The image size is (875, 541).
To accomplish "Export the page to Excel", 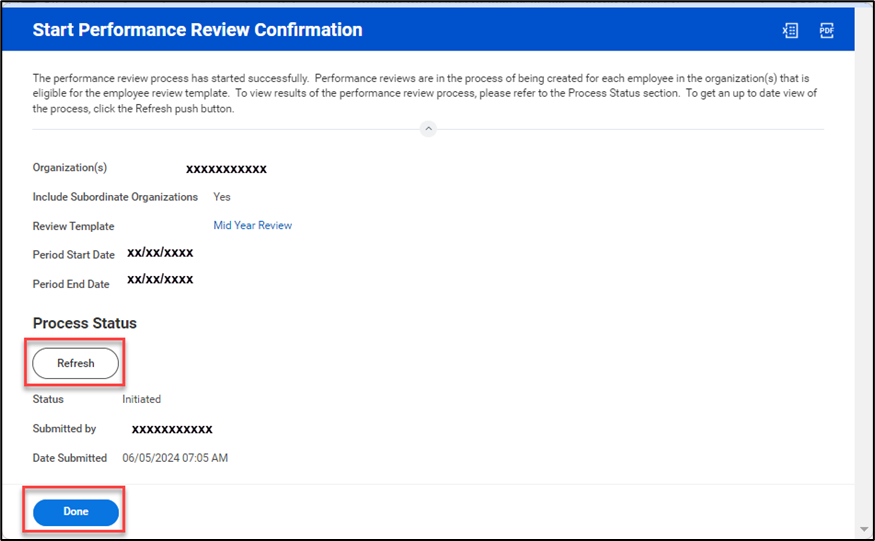I will (x=790, y=31).
